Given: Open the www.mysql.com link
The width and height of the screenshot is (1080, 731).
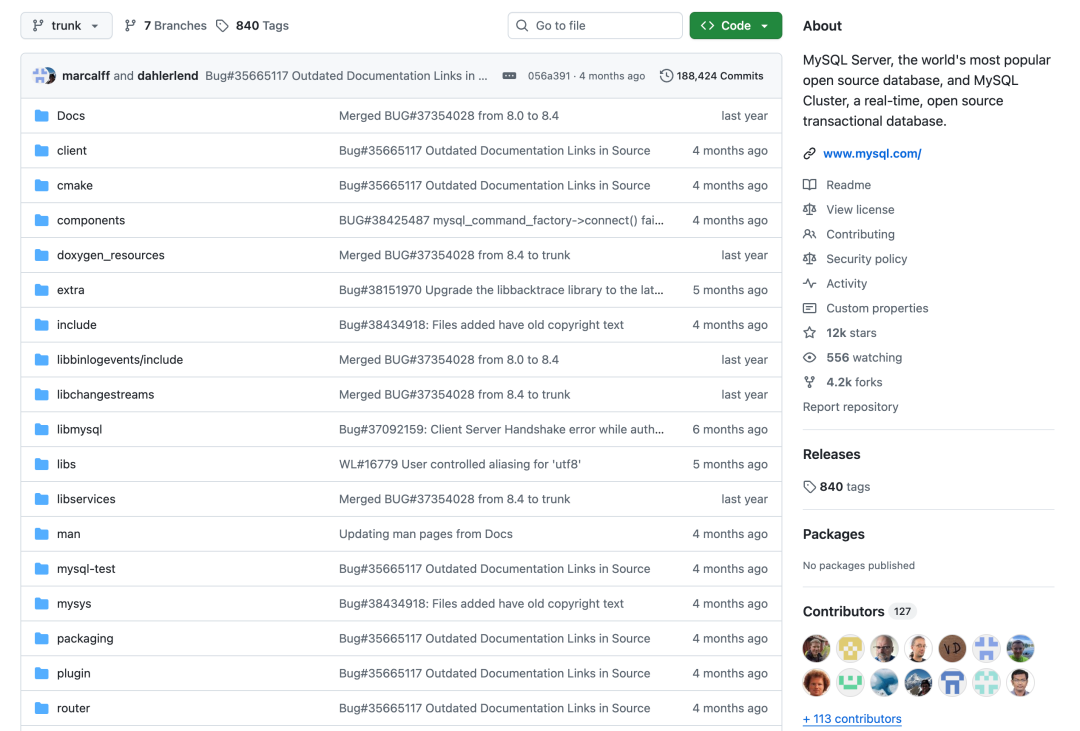Looking at the screenshot, I should 871,153.
